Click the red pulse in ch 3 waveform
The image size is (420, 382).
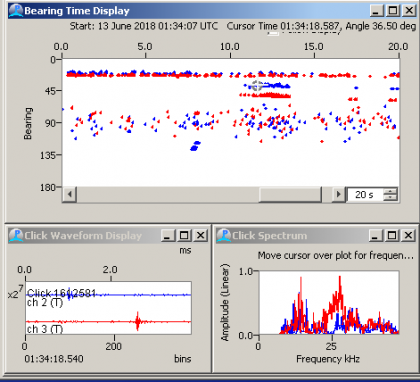[x=137, y=321]
